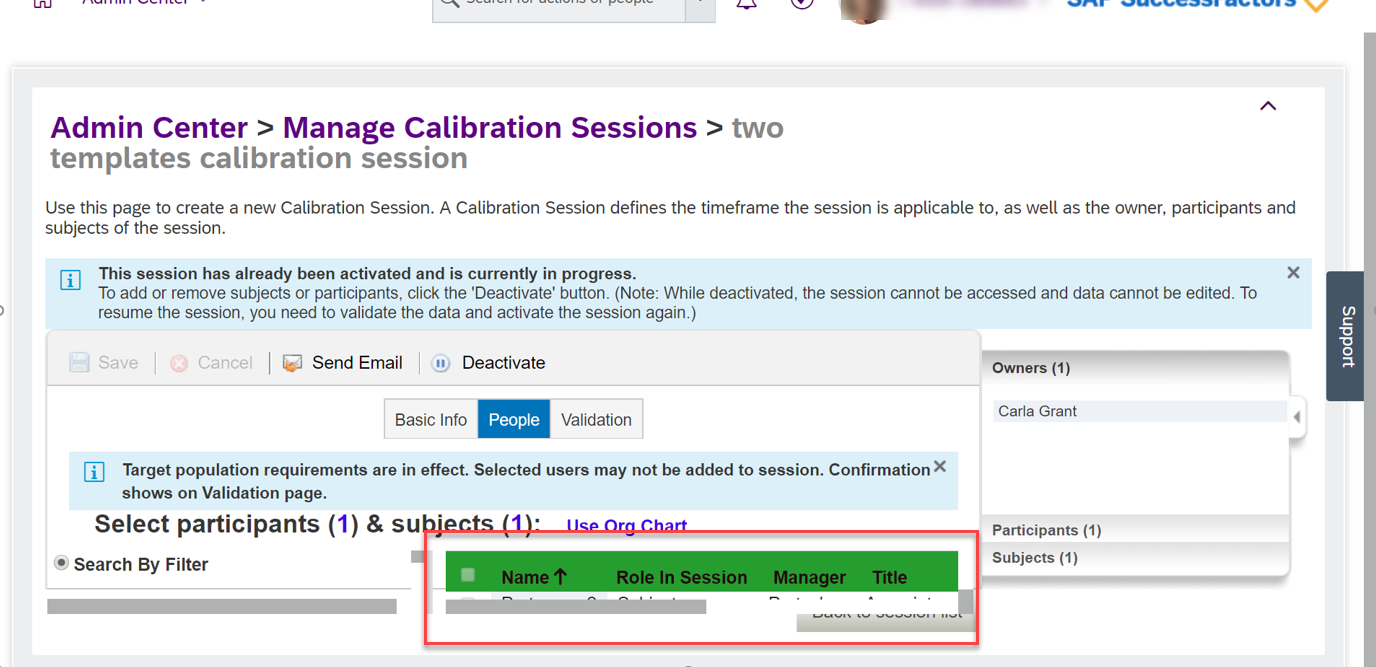Switch to the Basic Info tab
This screenshot has width=1376, height=667.
click(x=430, y=420)
